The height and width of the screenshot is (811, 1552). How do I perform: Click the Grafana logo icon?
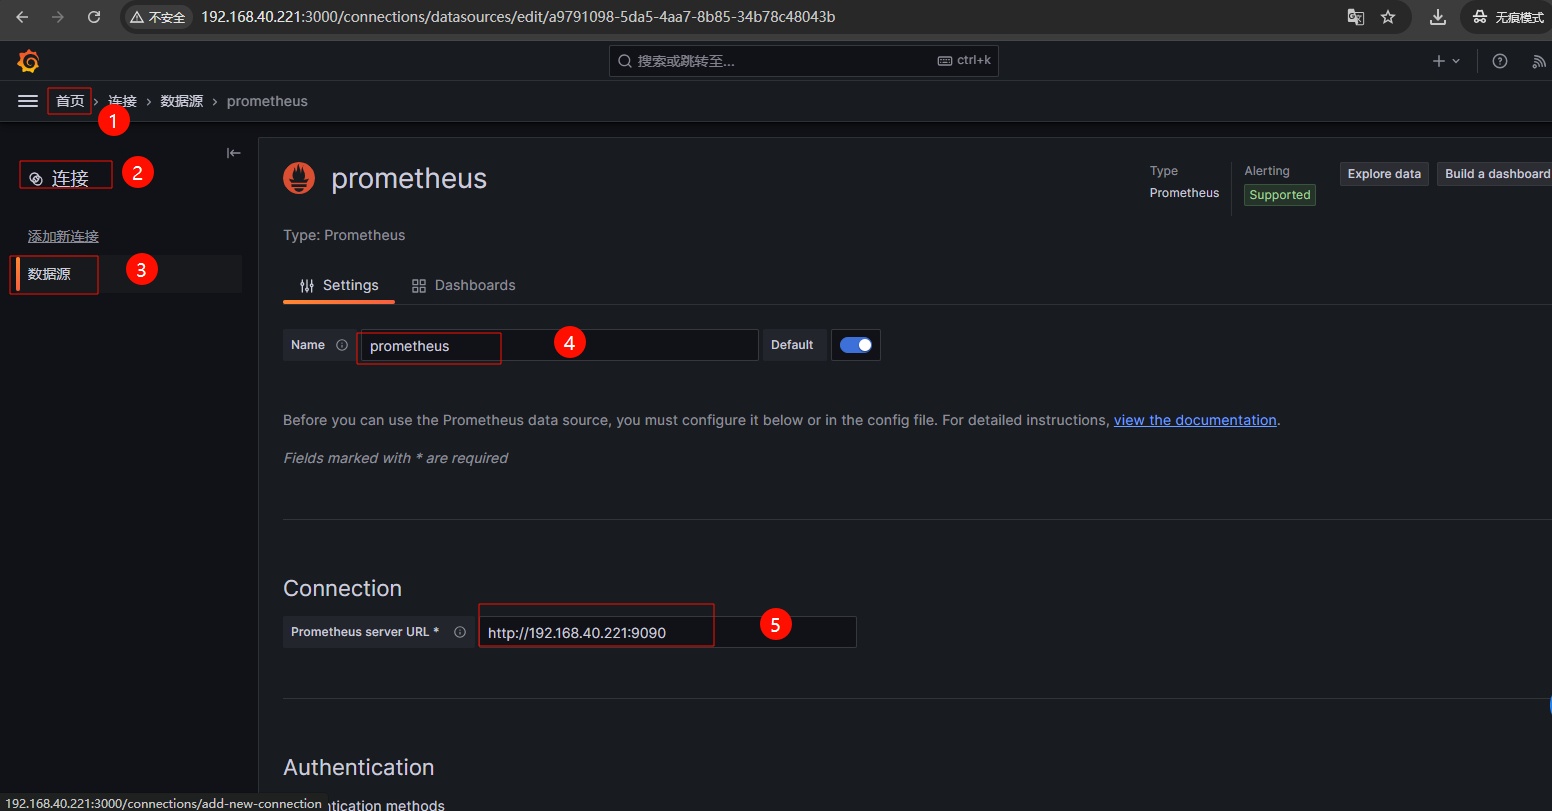[x=28, y=61]
